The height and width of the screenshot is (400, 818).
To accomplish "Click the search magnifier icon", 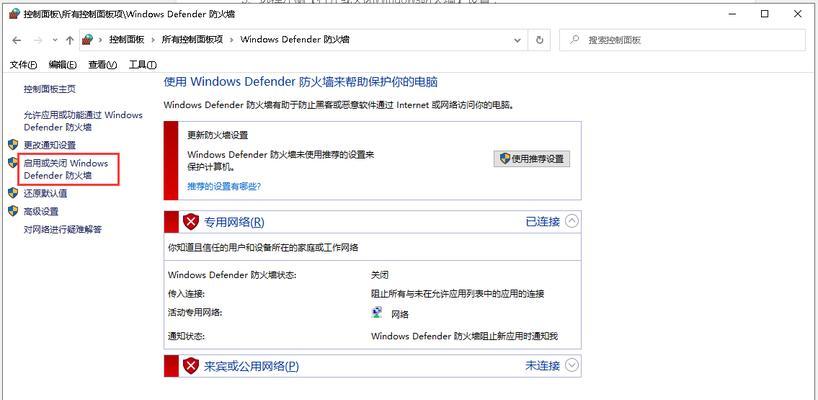I will coord(574,40).
